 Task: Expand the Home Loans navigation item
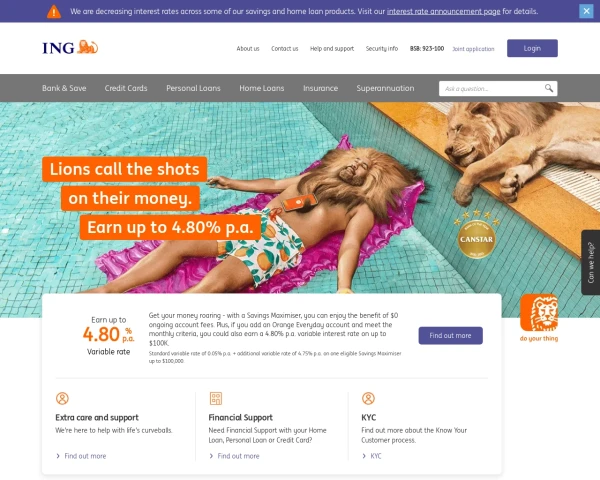(x=262, y=88)
